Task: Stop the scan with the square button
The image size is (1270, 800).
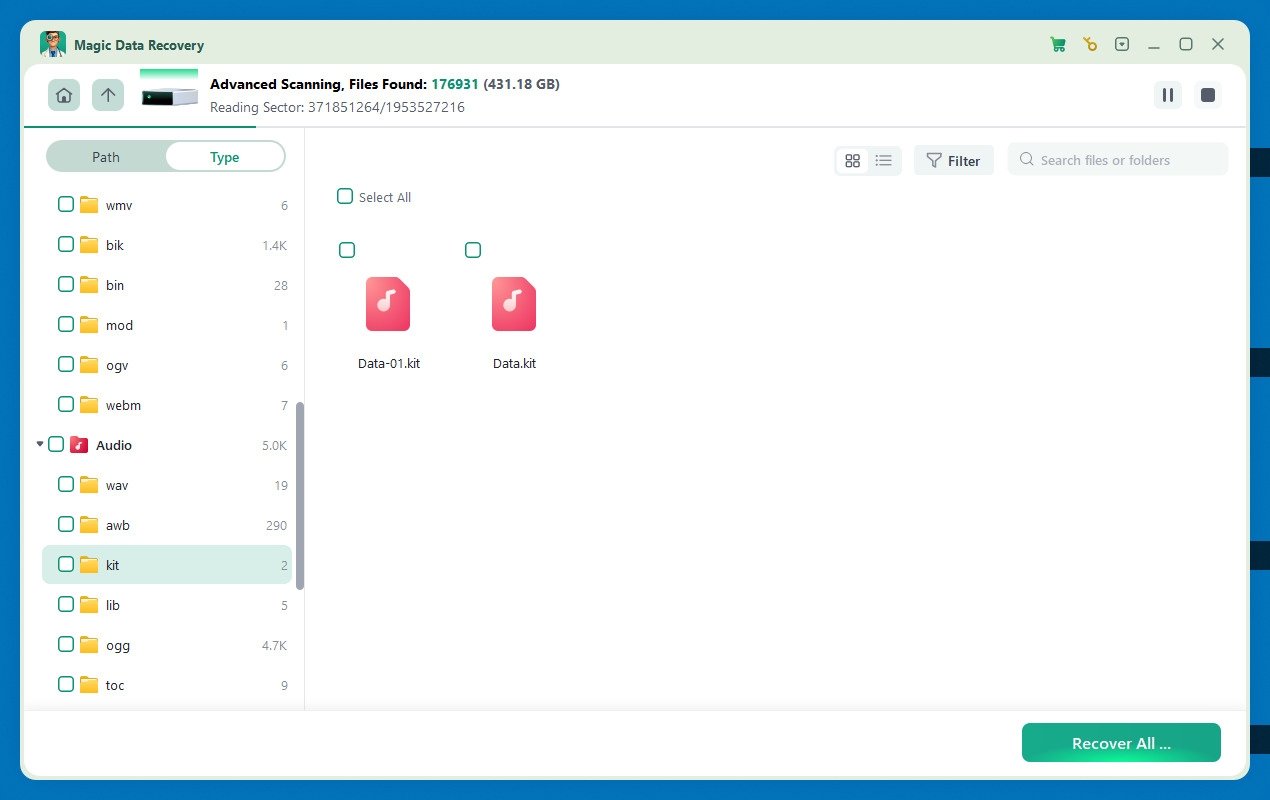Action: (1207, 95)
